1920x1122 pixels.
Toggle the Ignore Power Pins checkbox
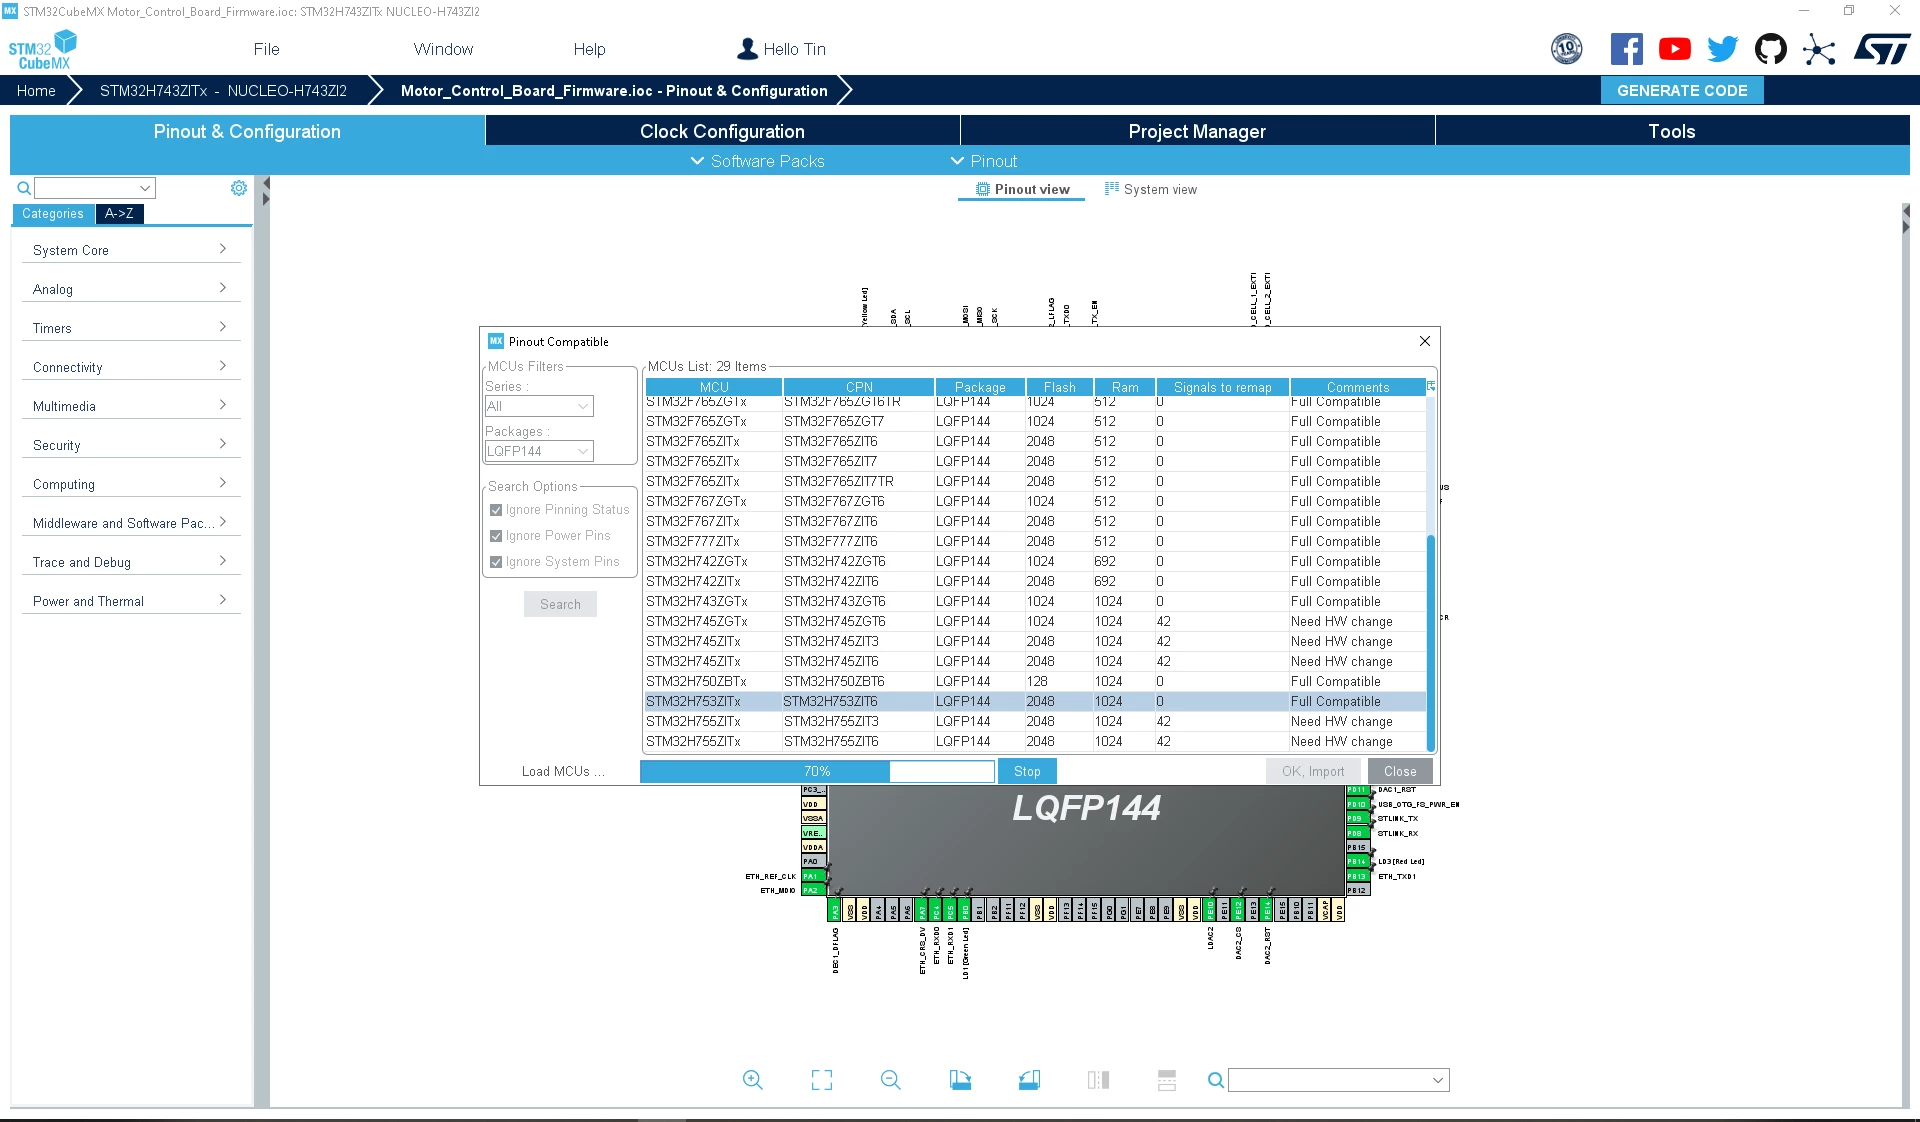496,536
